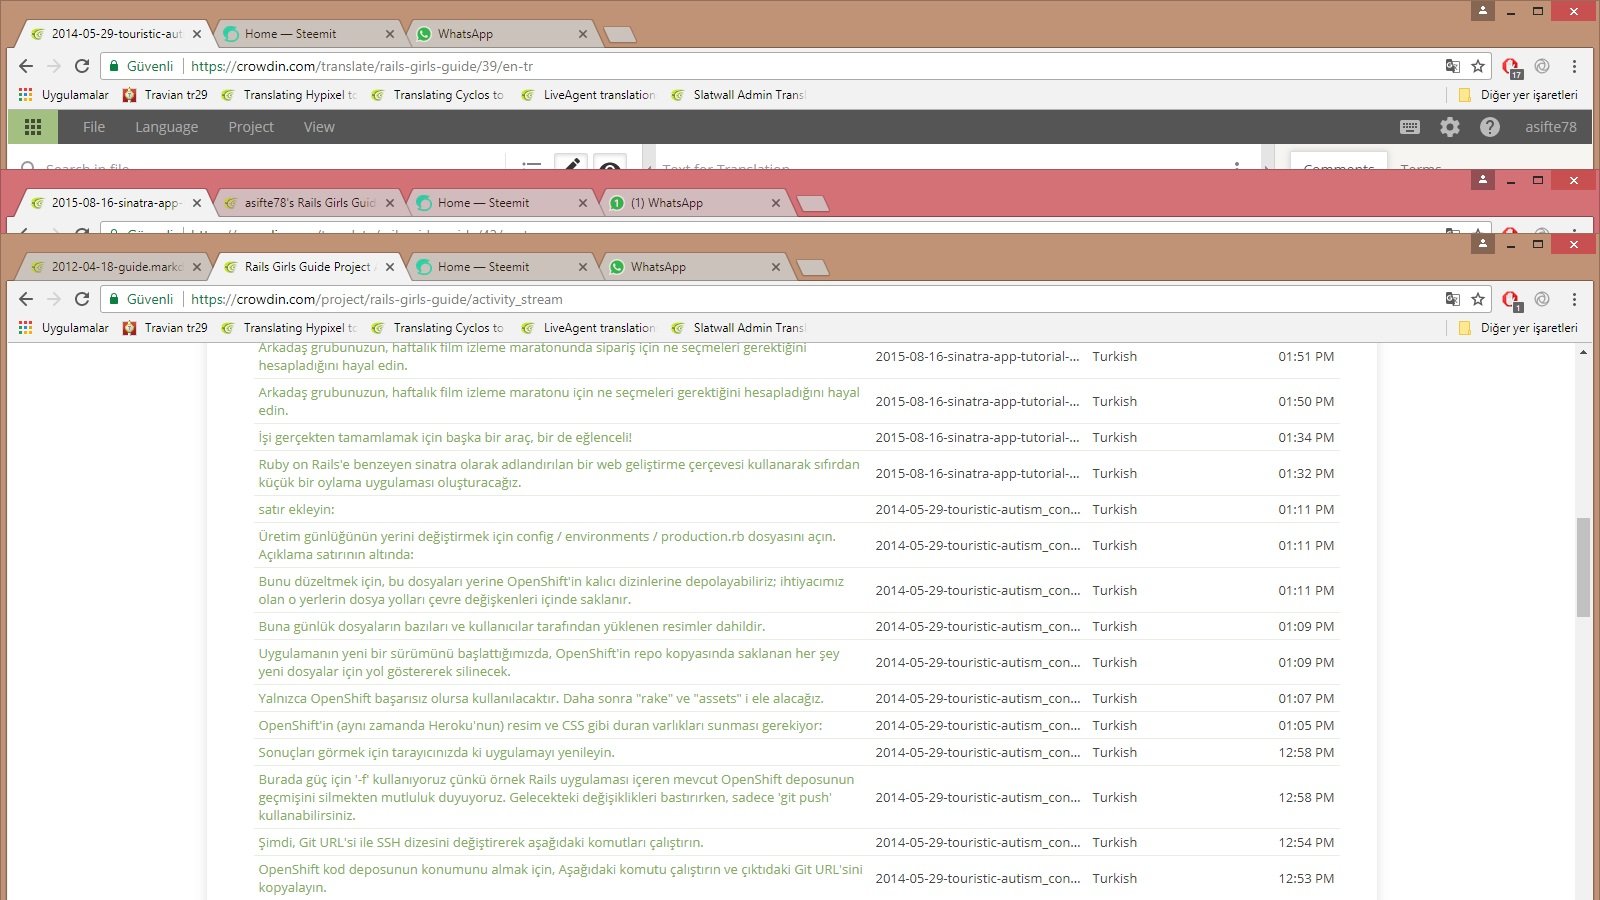Open LiveAgent translation bookmark in front window
The width and height of the screenshot is (1600, 900).
pos(588,328)
